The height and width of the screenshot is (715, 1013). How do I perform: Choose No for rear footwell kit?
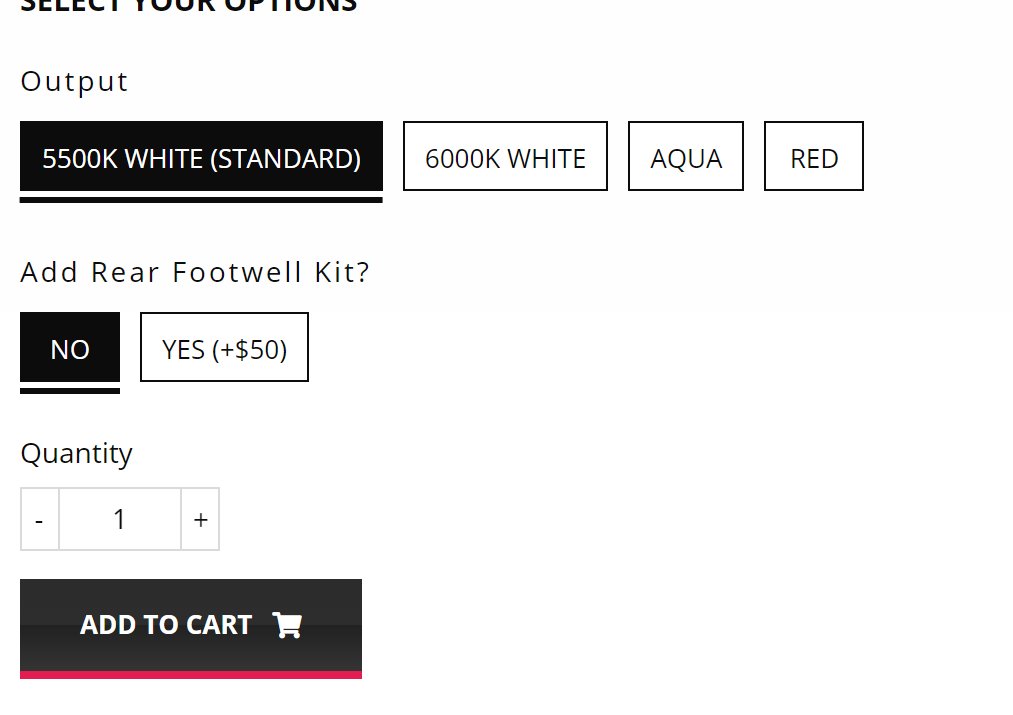(70, 347)
